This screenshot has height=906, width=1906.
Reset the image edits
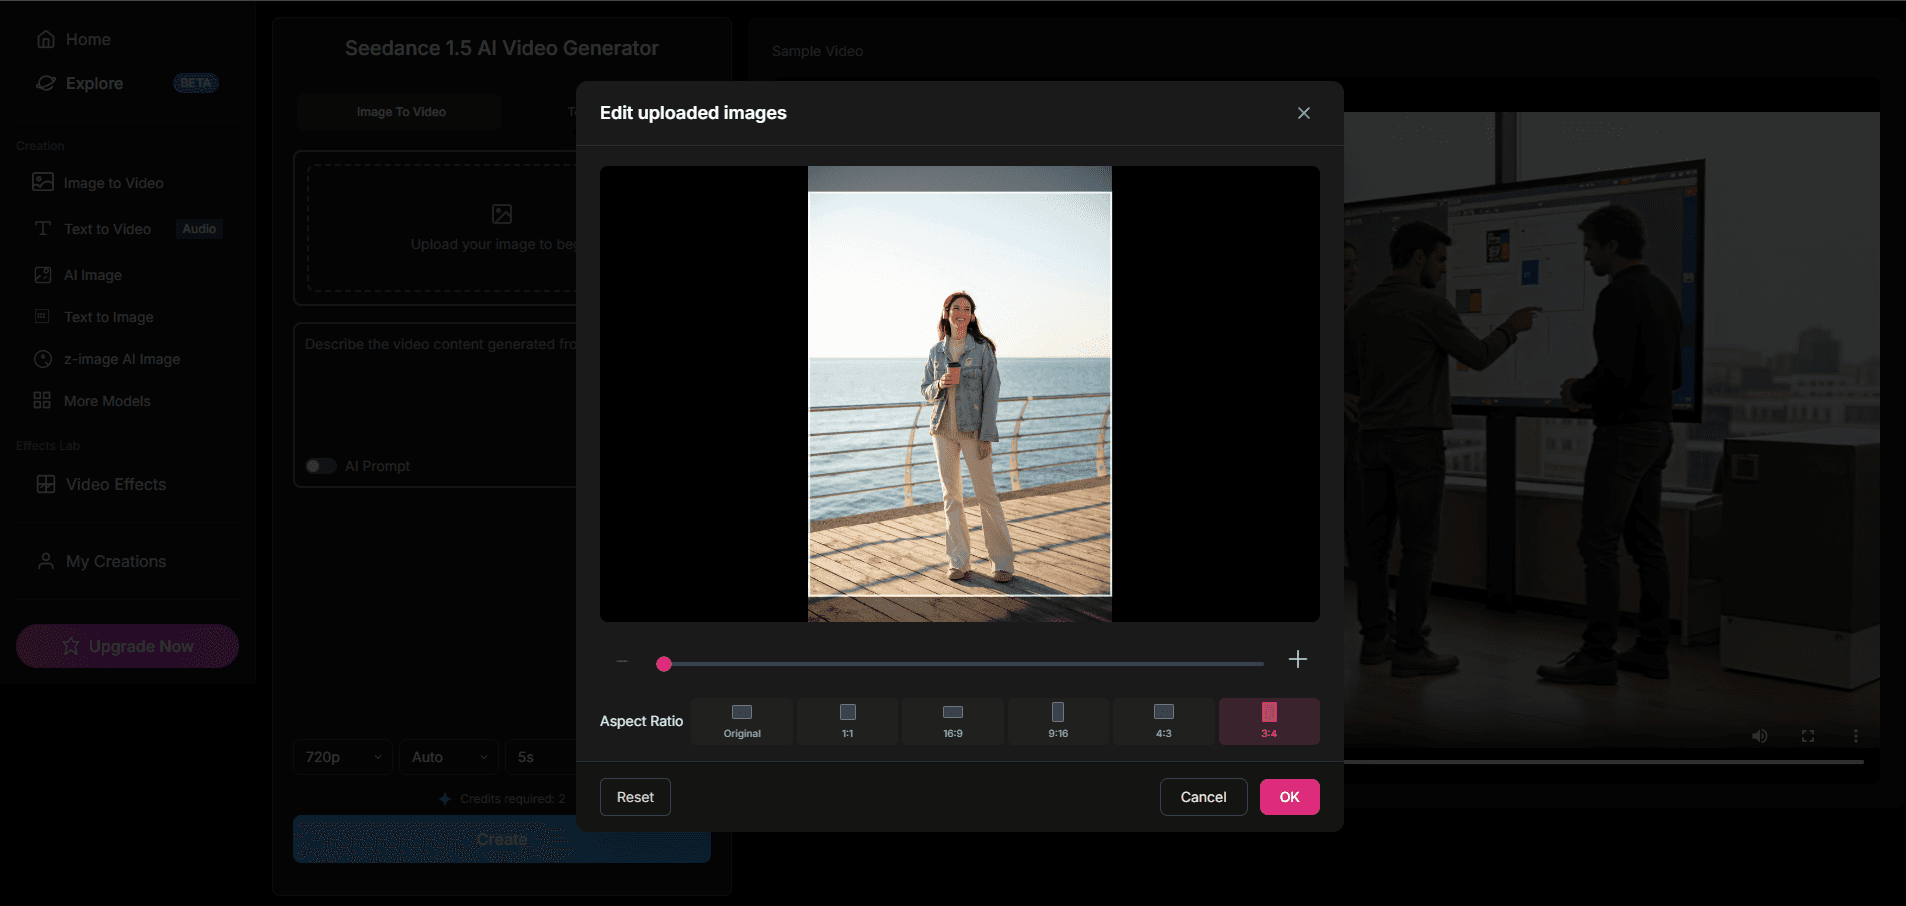click(634, 797)
